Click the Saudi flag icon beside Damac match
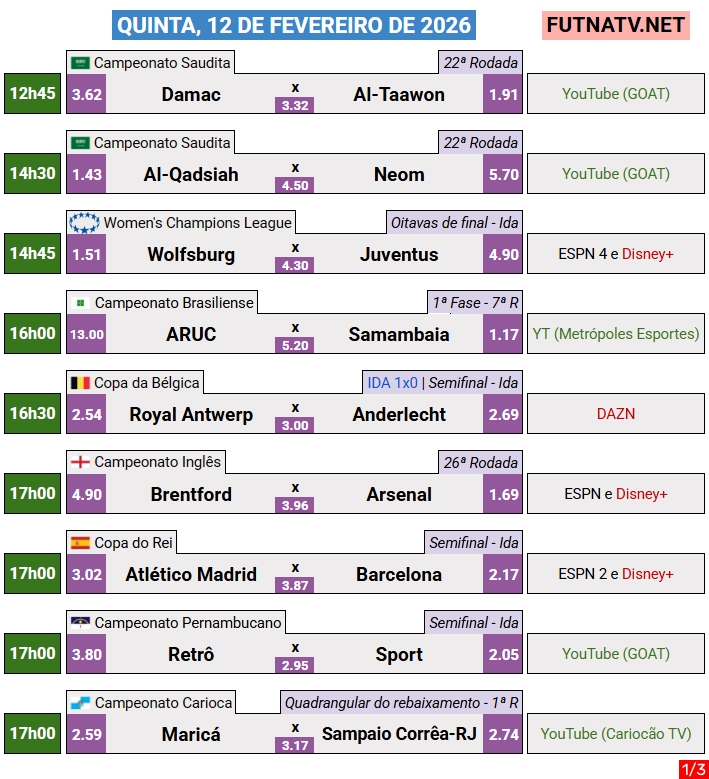The width and height of the screenshot is (709, 779). 80,63
